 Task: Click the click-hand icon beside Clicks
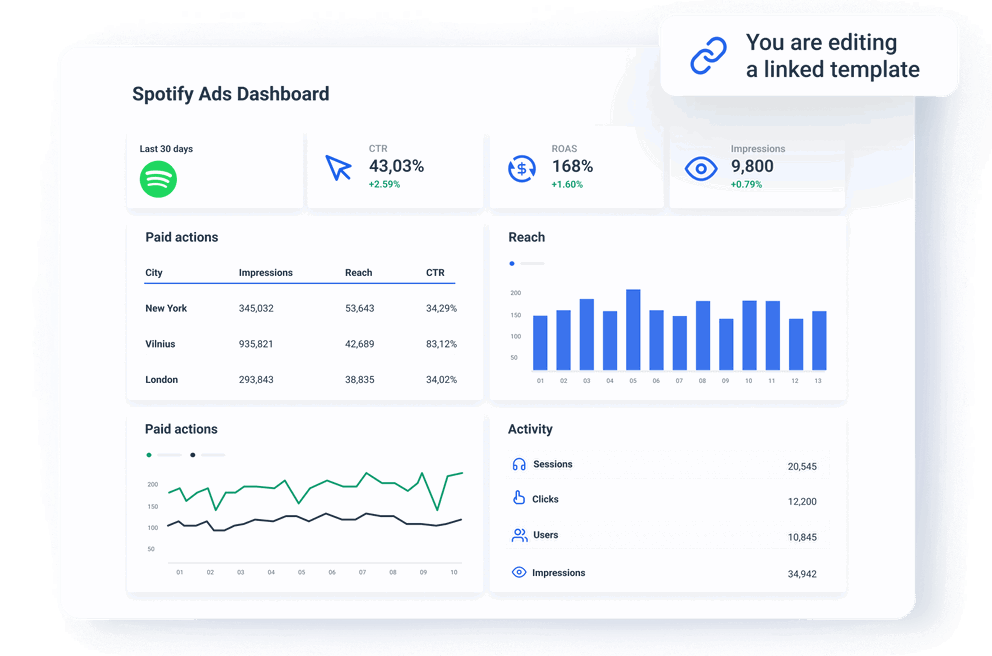(519, 499)
